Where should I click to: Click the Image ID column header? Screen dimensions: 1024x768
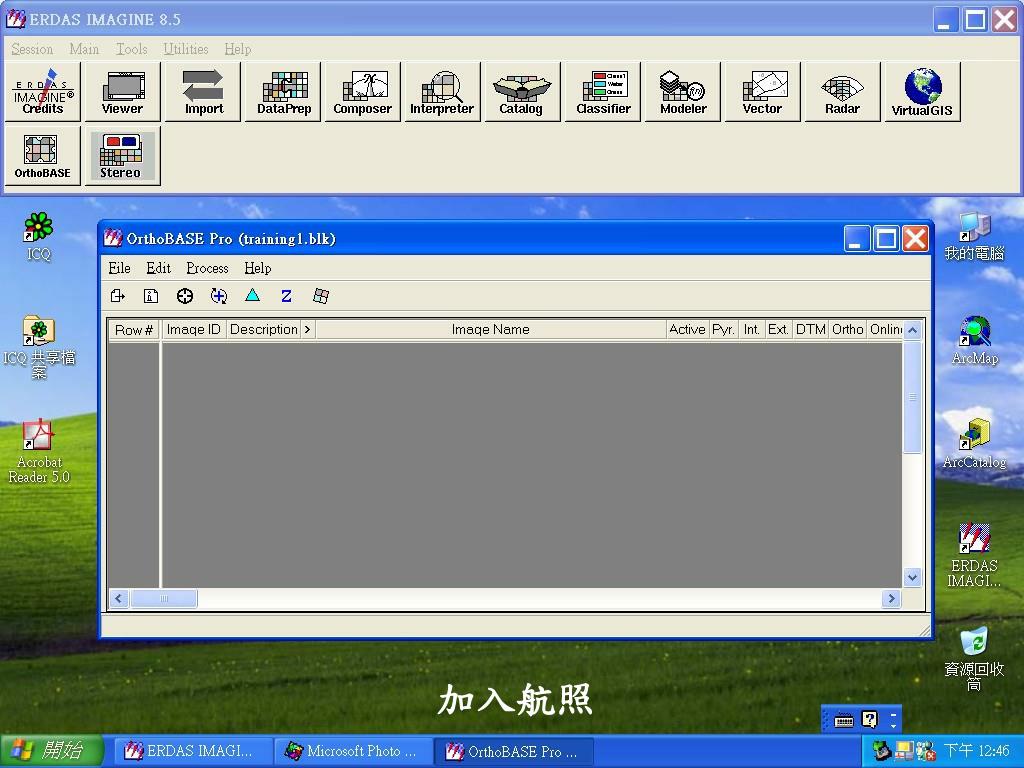pos(194,330)
